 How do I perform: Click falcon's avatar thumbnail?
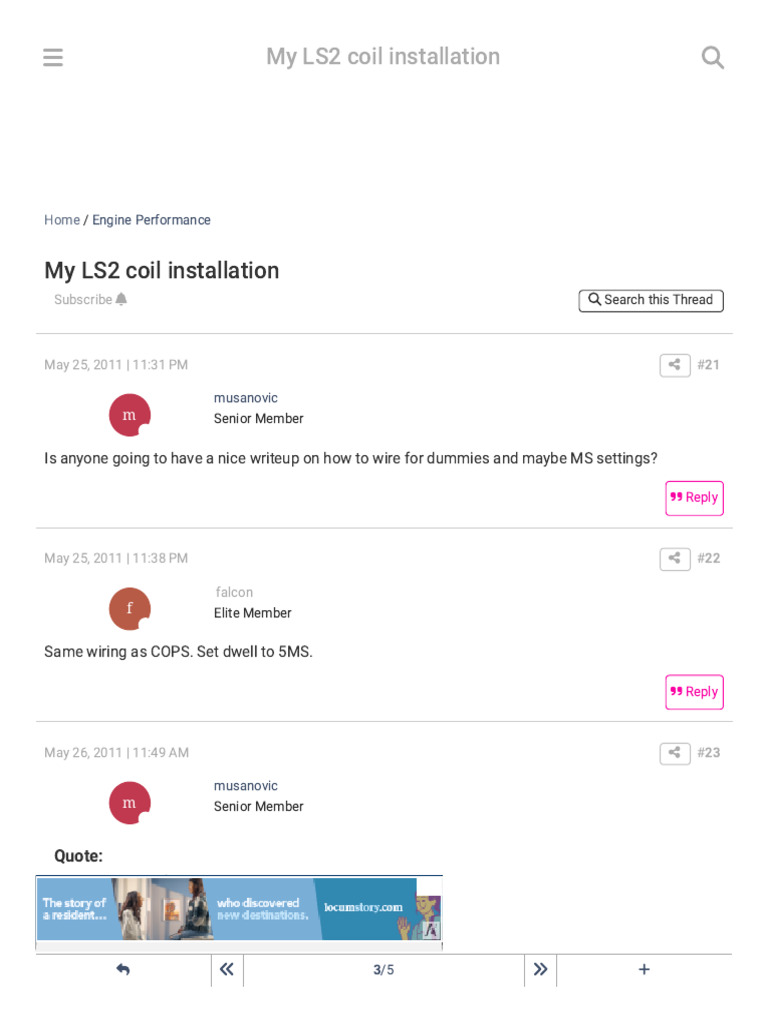coord(130,608)
